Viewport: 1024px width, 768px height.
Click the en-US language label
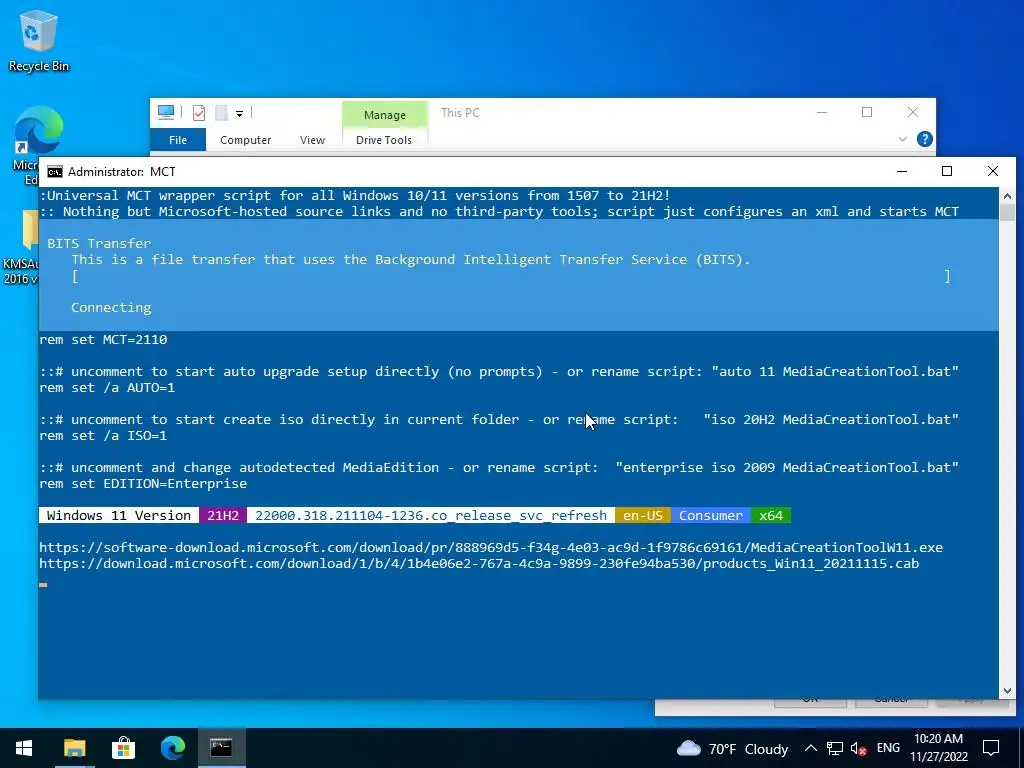(x=643, y=515)
